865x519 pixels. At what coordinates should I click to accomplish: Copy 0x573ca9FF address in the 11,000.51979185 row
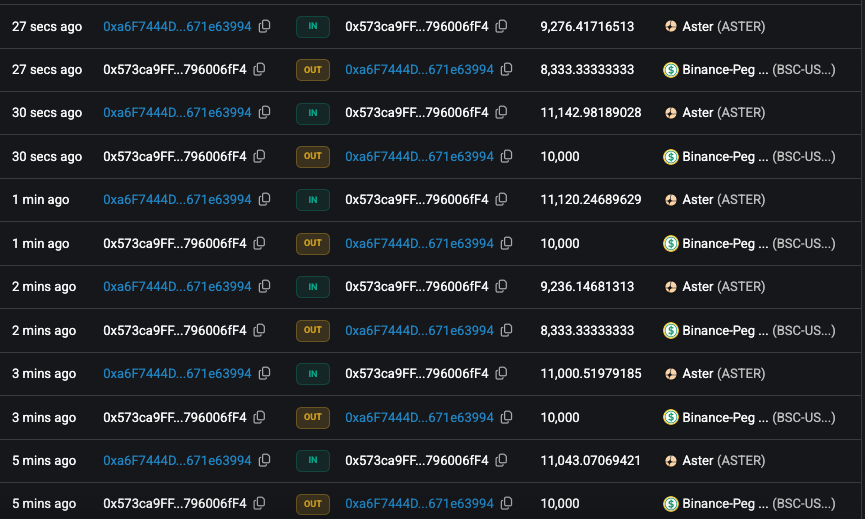pyautogui.click(x=501, y=373)
